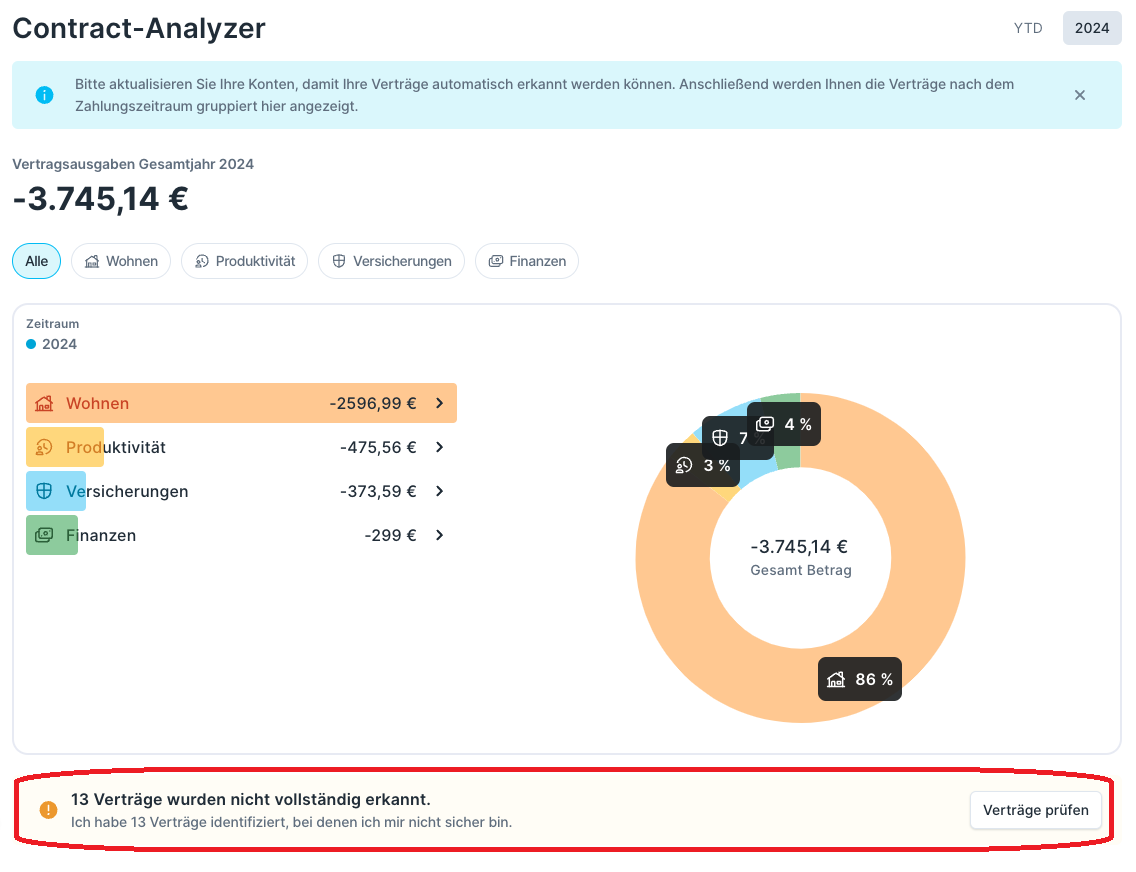The width and height of the screenshot is (1136, 872).
Task: Switch period to YTD
Action: [x=1028, y=28]
